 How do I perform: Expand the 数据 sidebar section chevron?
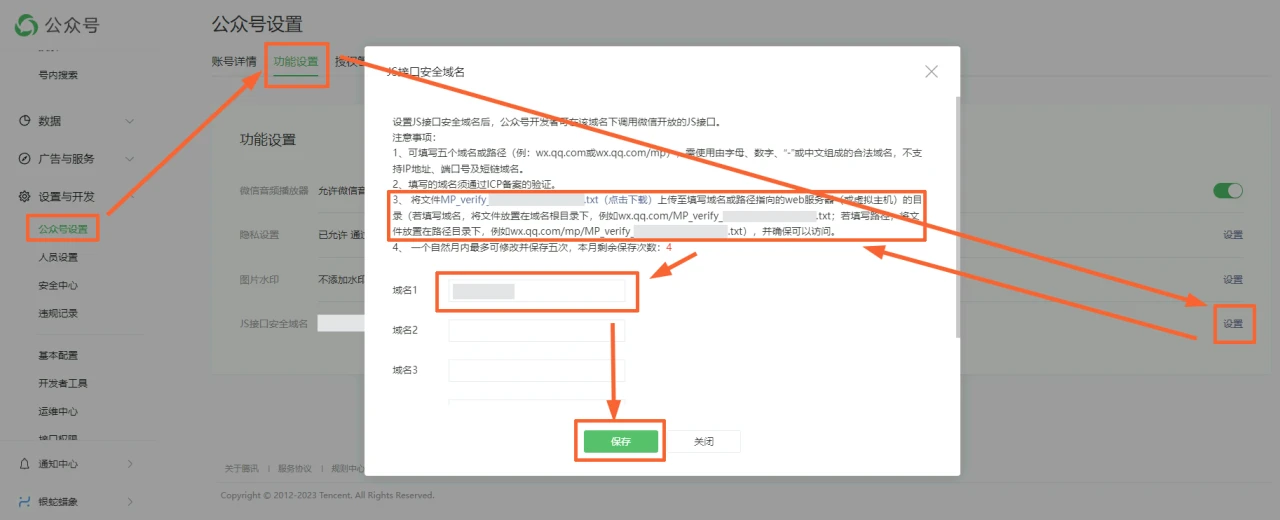pyautogui.click(x=130, y=121)
